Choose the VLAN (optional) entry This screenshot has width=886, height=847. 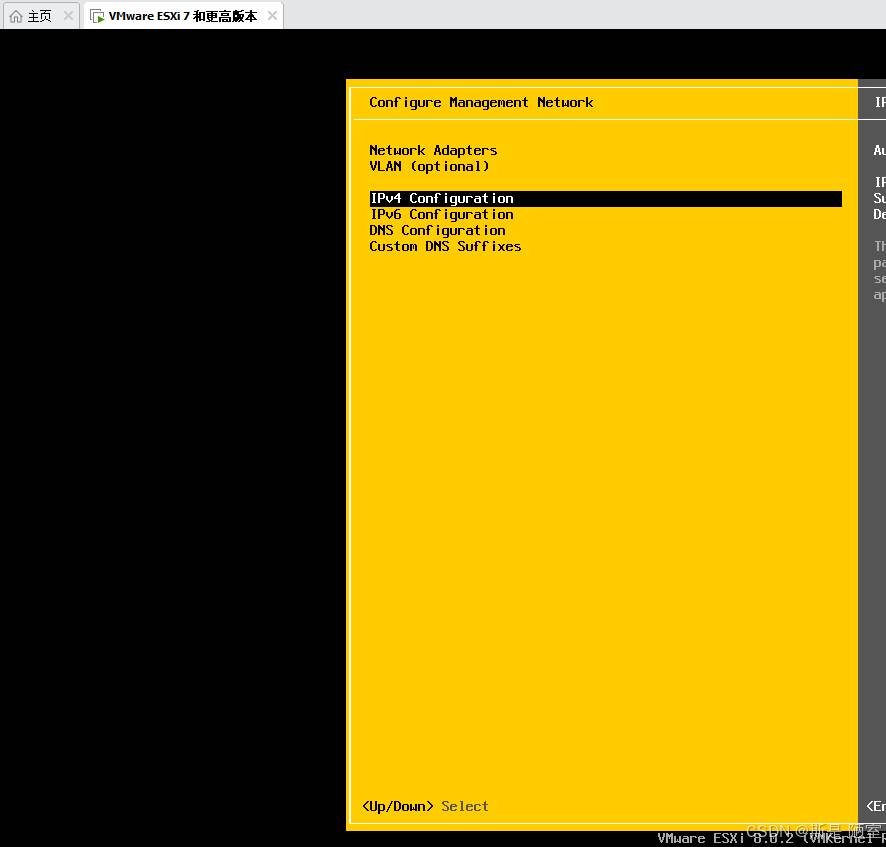coord(429,166)
